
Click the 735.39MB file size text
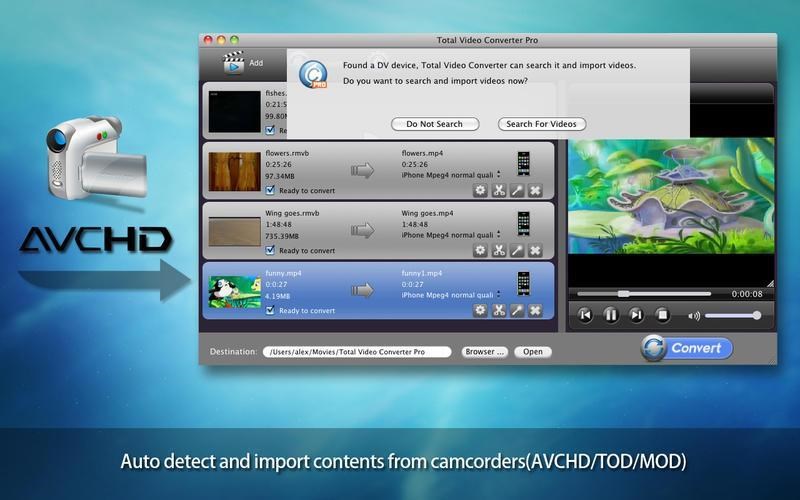[x=282, y=236]
